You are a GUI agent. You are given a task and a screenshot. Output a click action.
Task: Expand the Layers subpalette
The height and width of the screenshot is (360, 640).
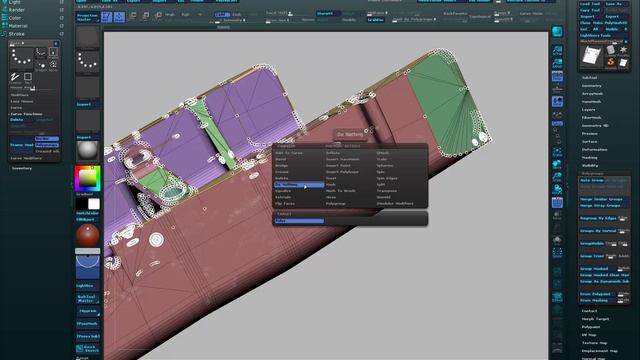coord(589,109)
